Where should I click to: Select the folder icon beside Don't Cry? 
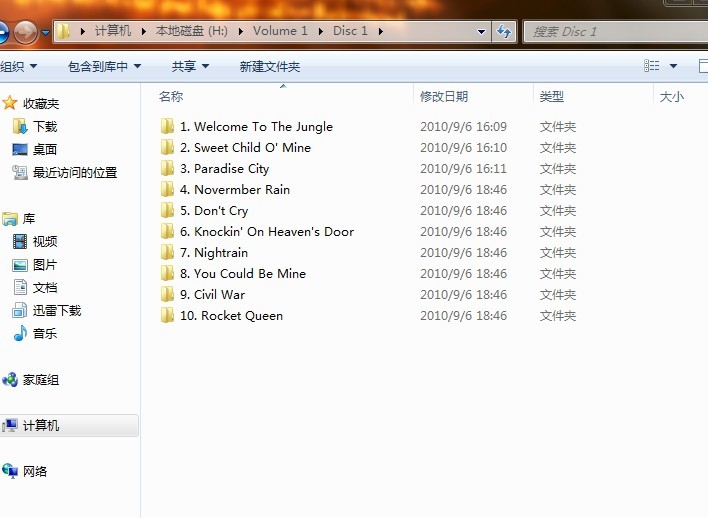[x=167, y=210]
